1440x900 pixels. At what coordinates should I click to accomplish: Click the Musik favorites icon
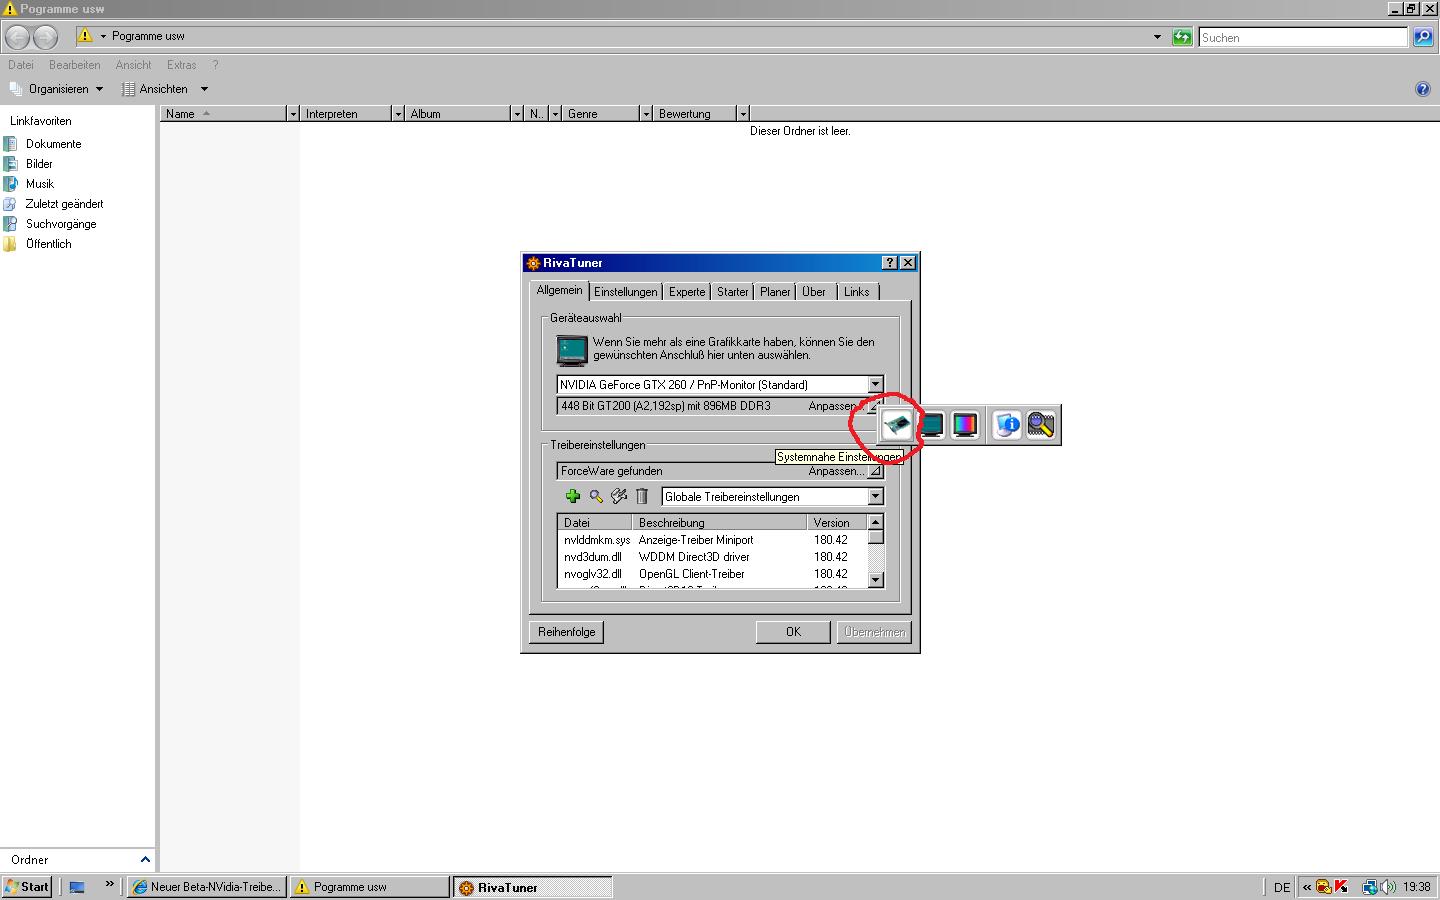point(11,184)
